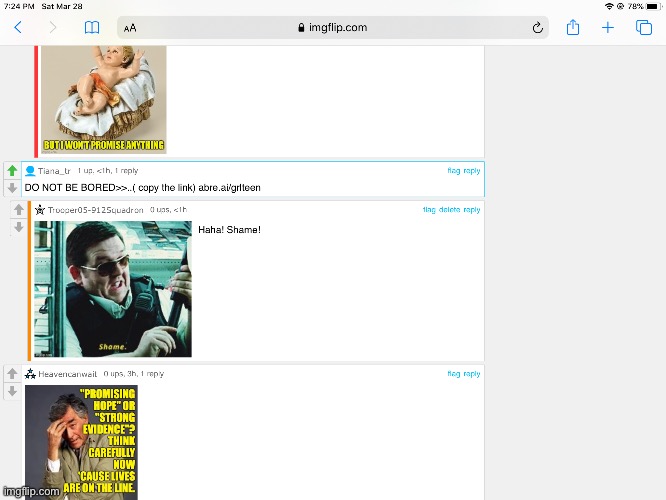
Task: Open the AA reader text-size menu
Action: [x=130, y=28]
